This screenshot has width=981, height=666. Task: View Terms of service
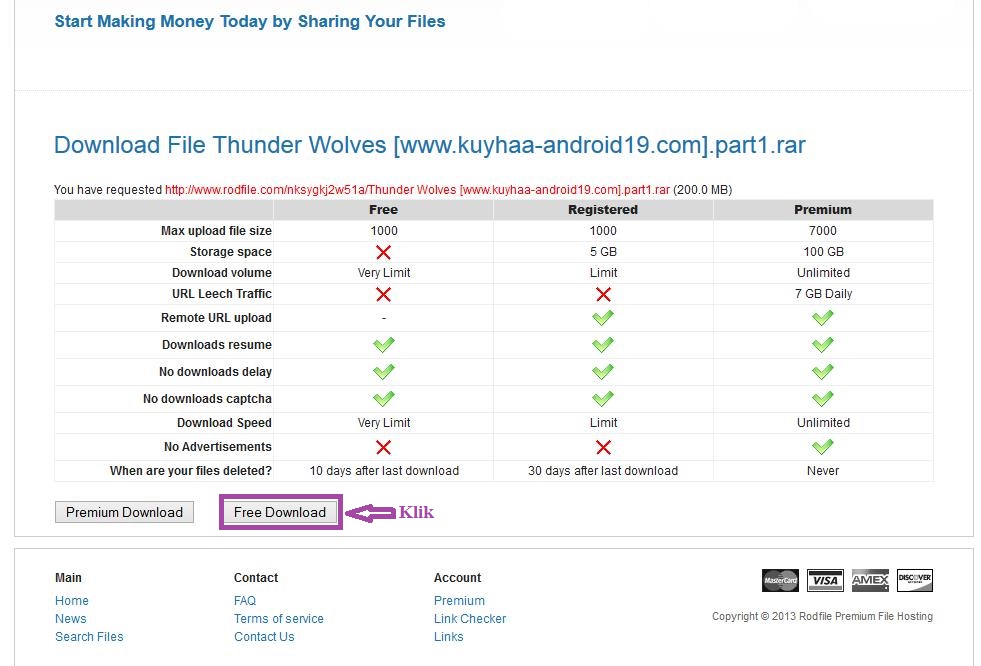279,618
